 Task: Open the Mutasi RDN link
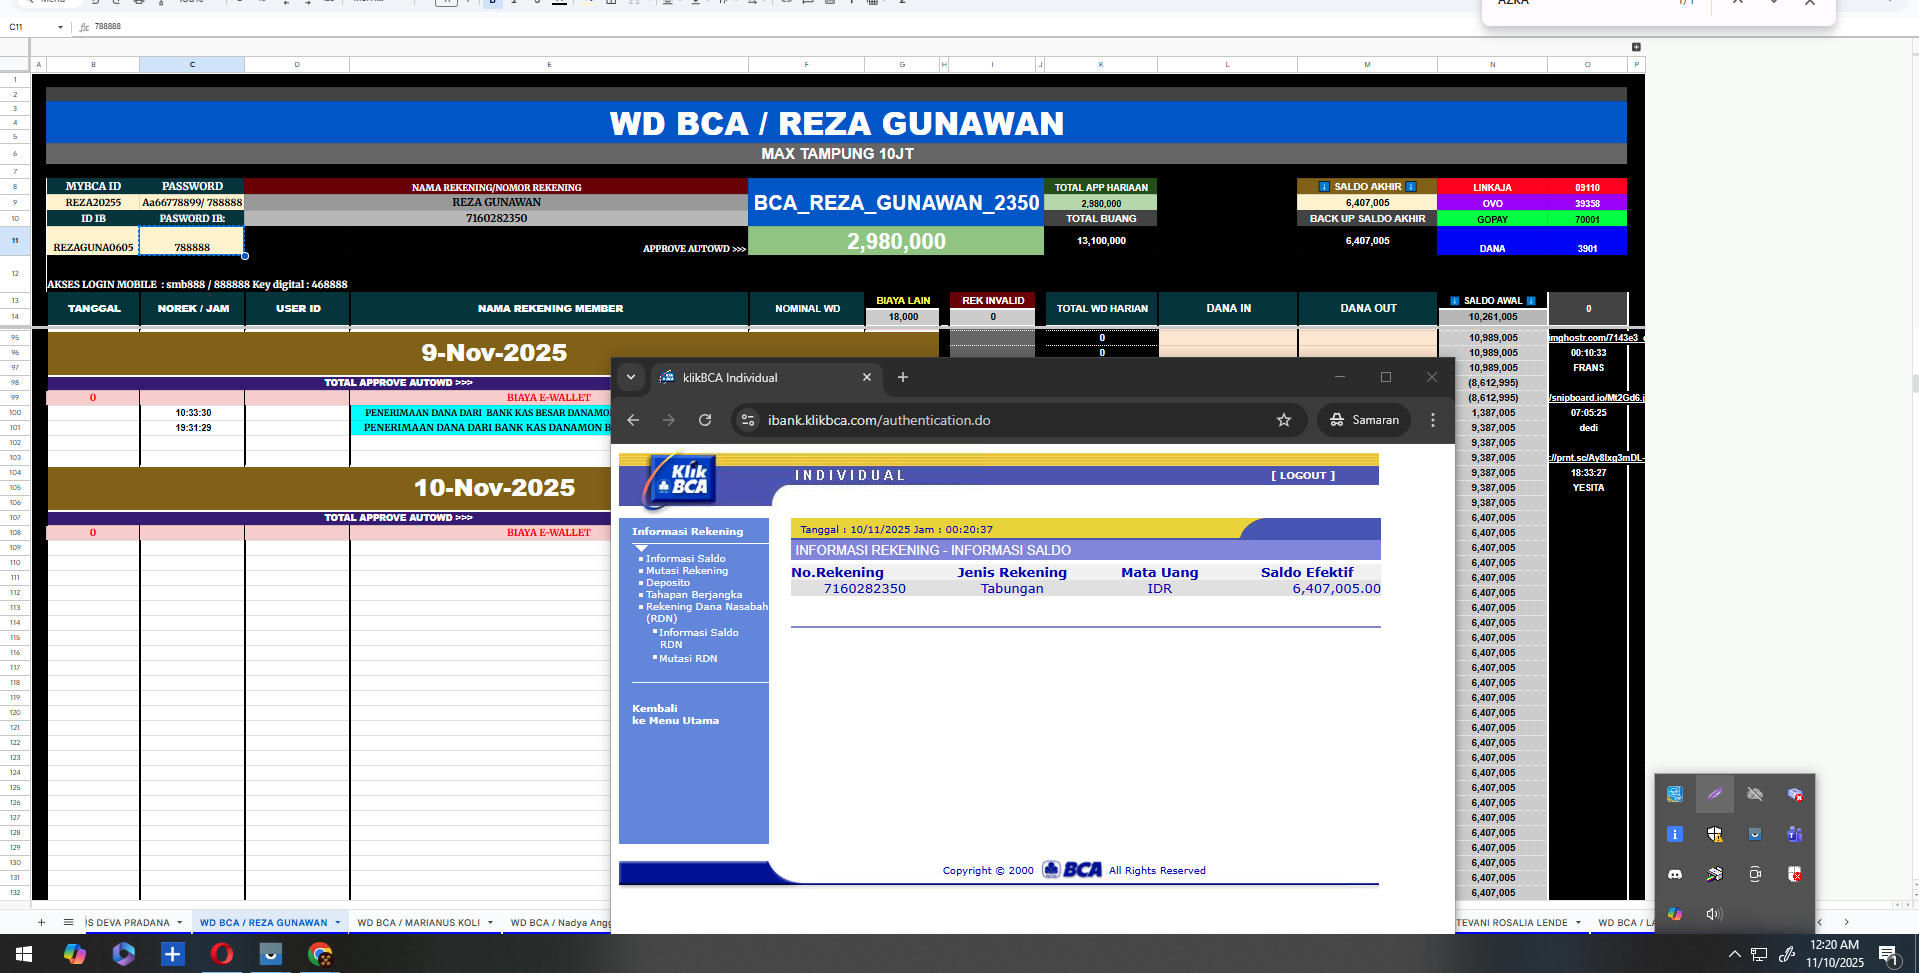click(688, 659)
